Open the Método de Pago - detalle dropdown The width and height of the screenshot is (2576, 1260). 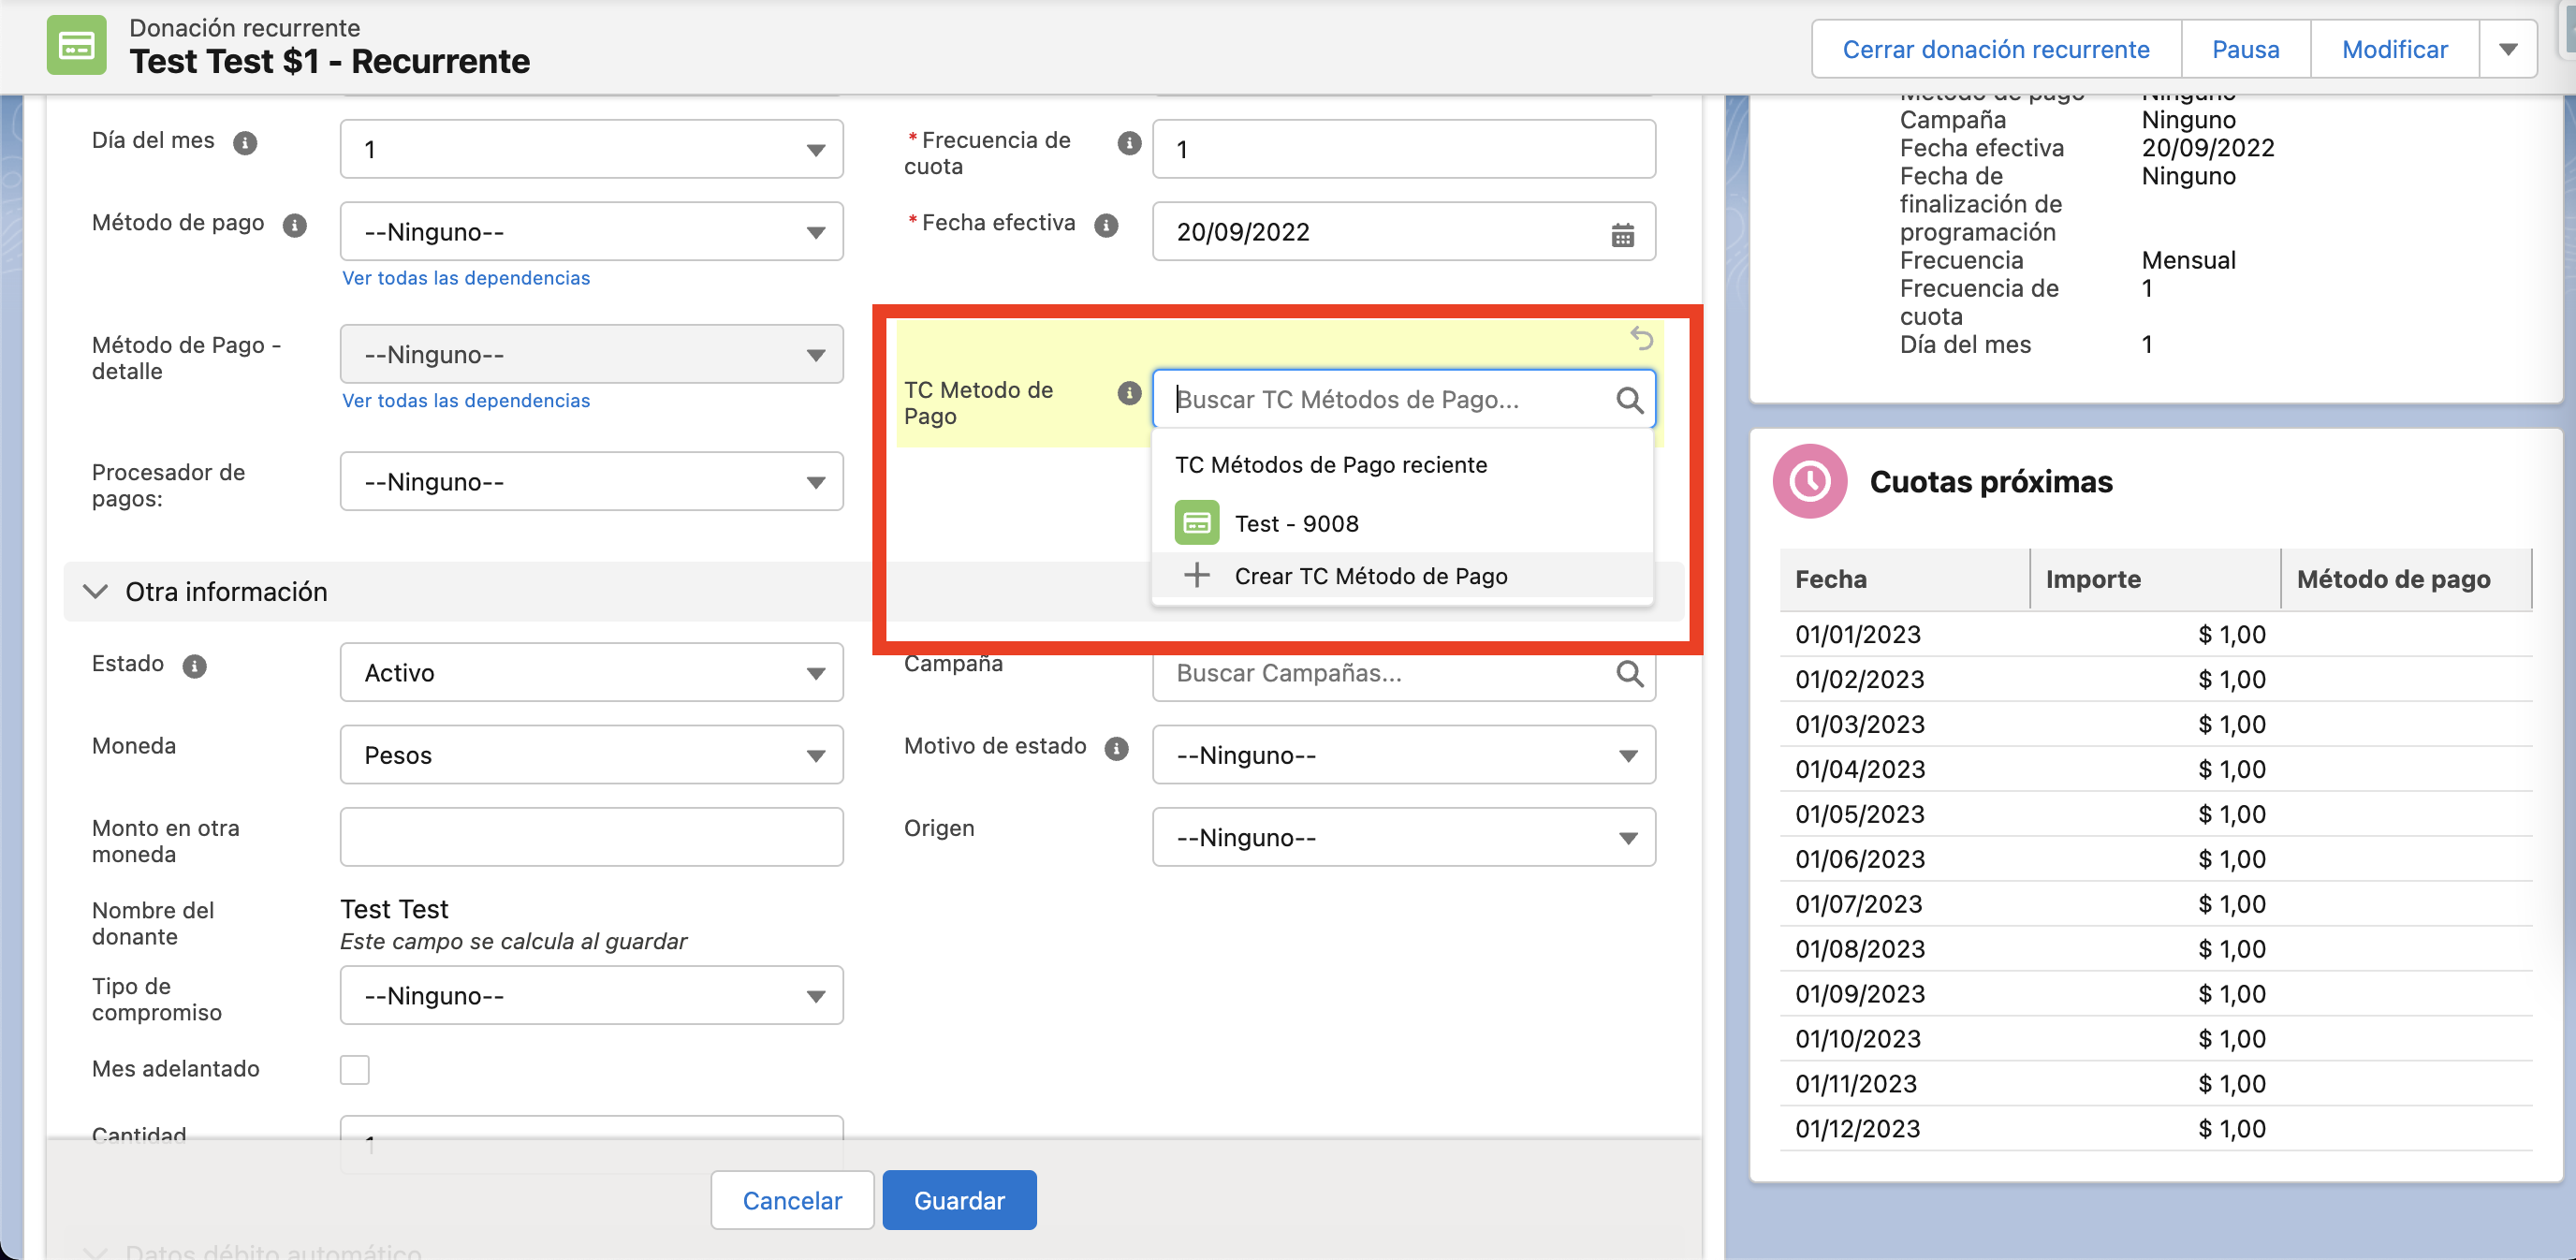click(591, 354)
